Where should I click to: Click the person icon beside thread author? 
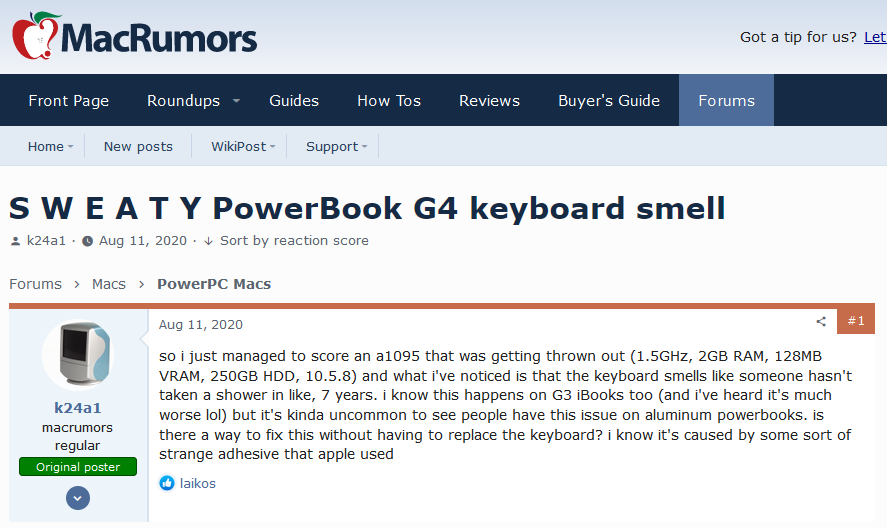[16, 241]
